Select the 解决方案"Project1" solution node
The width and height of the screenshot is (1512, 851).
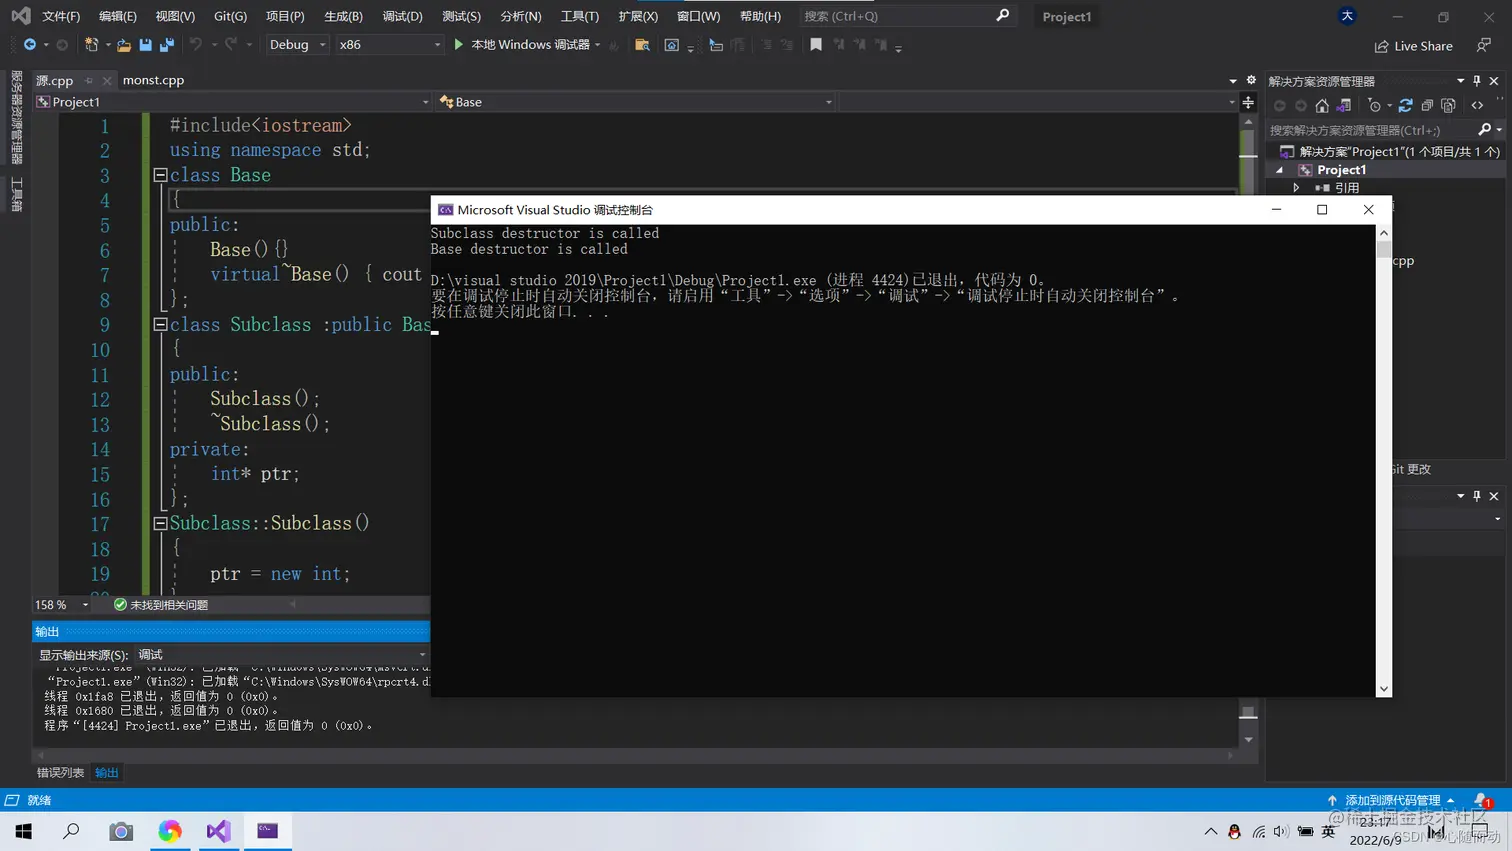point(1389,152)
